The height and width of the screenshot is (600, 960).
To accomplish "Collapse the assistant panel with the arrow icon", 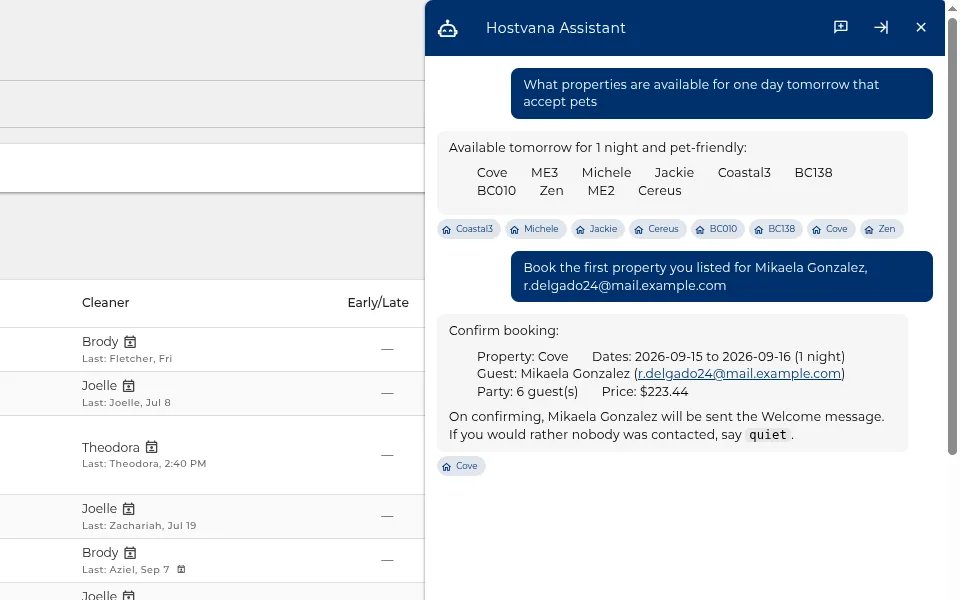I will (881, 27).
